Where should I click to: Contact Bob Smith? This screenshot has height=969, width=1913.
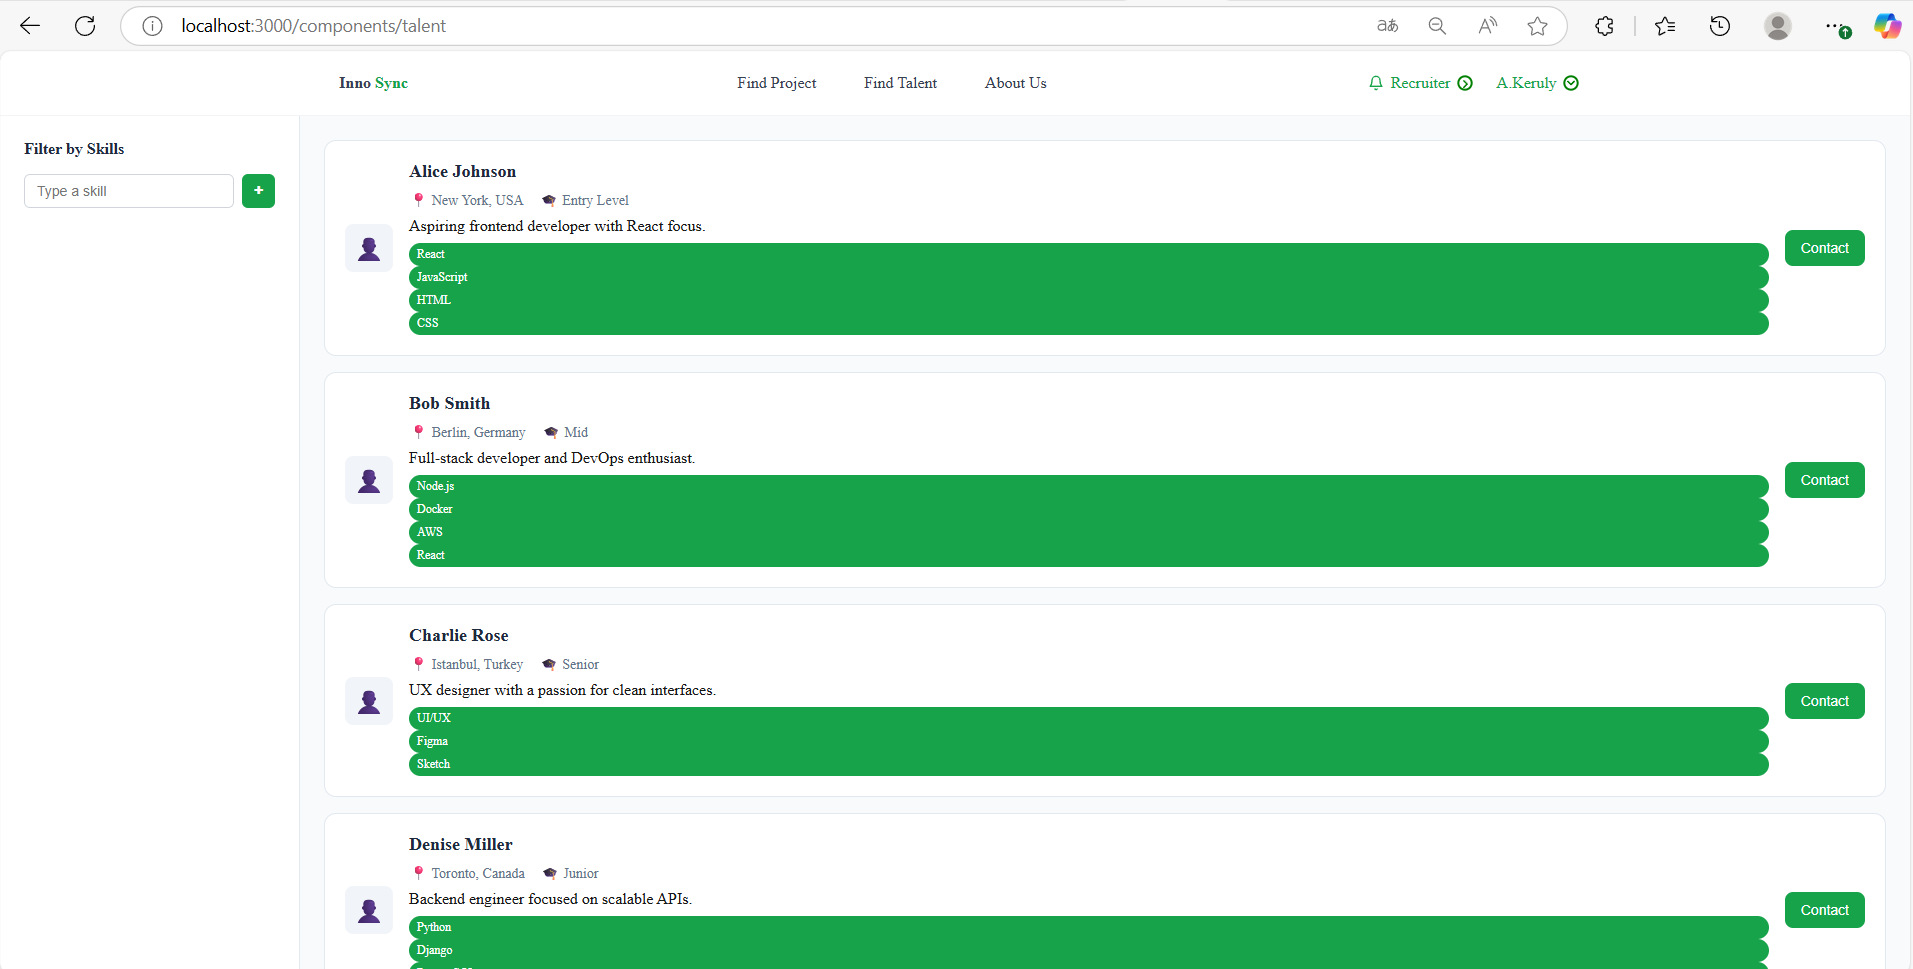click(1824, 480)
